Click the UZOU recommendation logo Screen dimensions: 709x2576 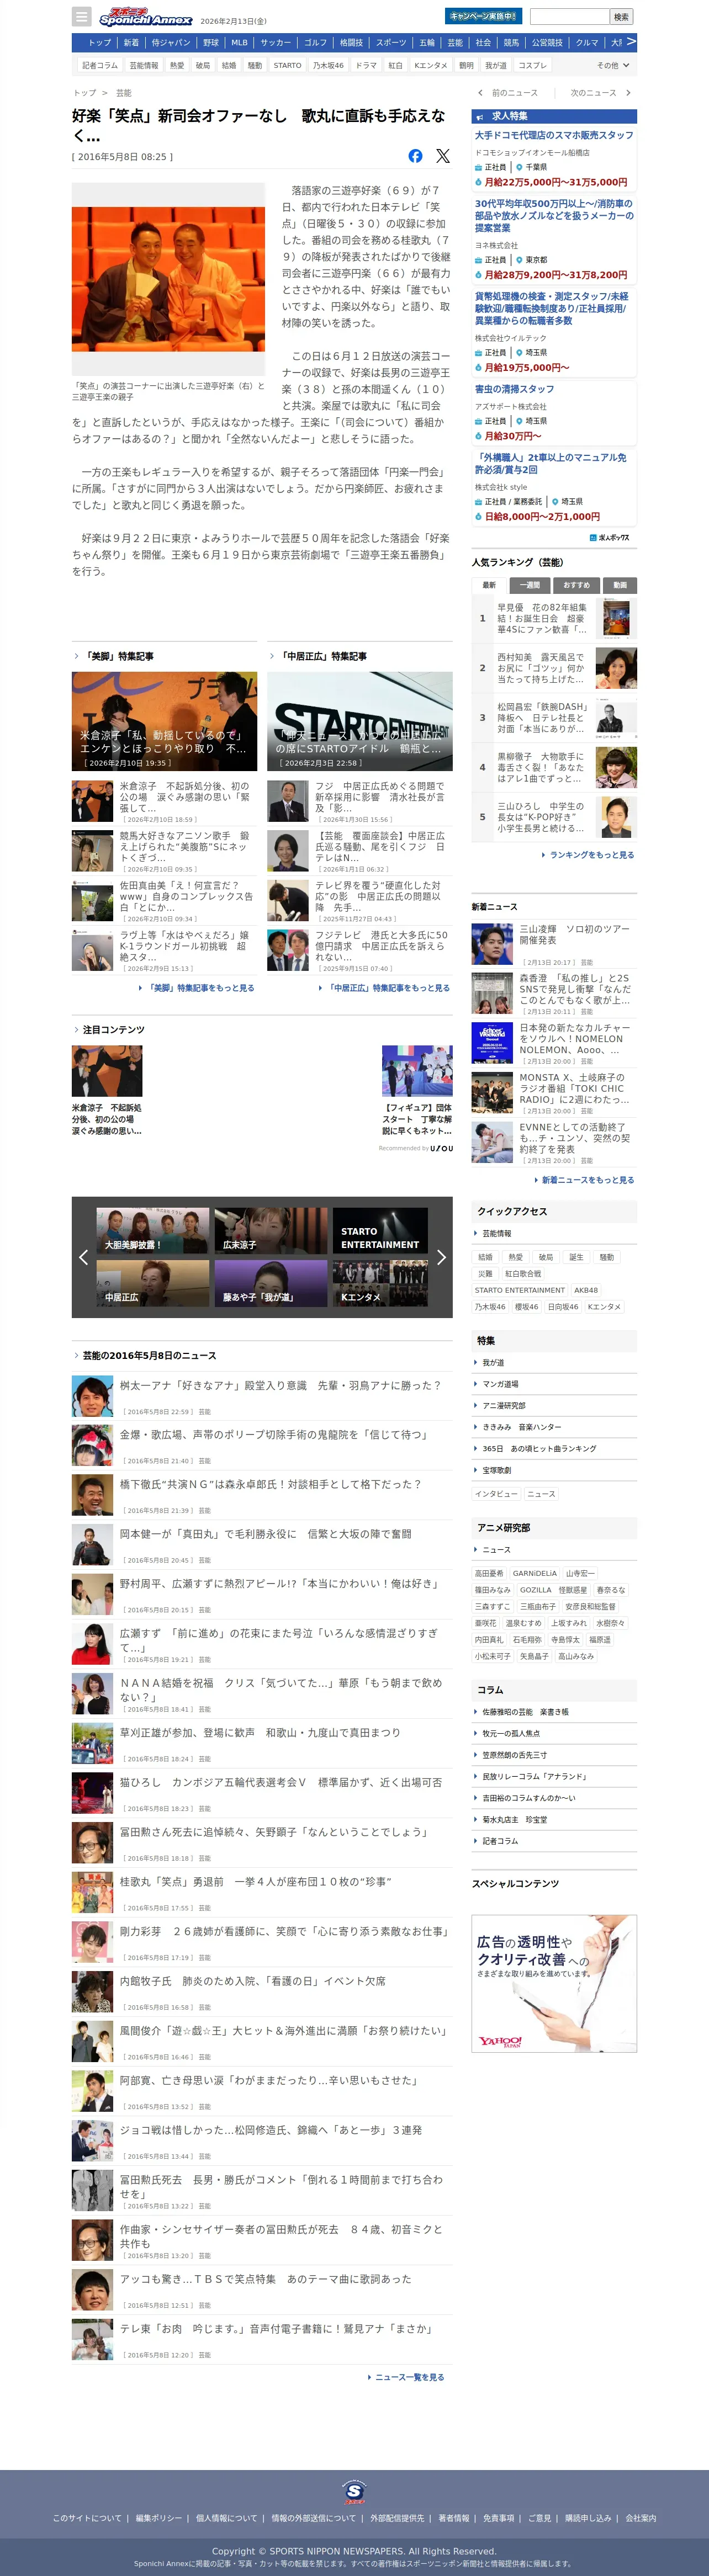point(441,1148)
